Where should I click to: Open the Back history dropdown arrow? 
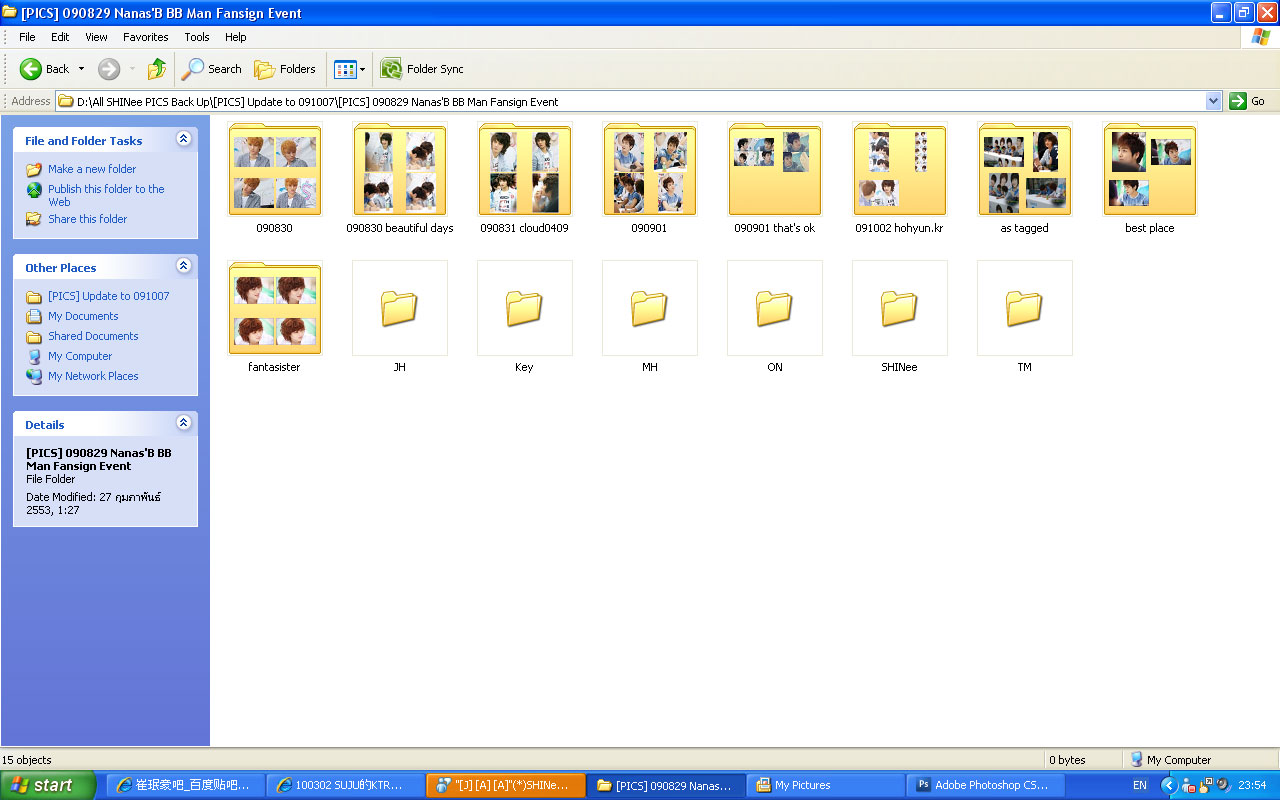pyautogui.click(x=82, y=69)
